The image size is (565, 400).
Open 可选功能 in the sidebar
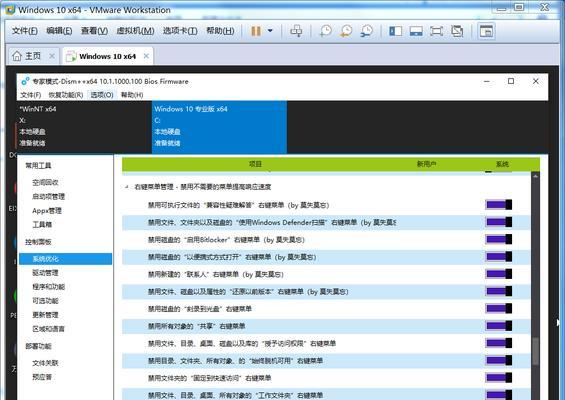45,301
